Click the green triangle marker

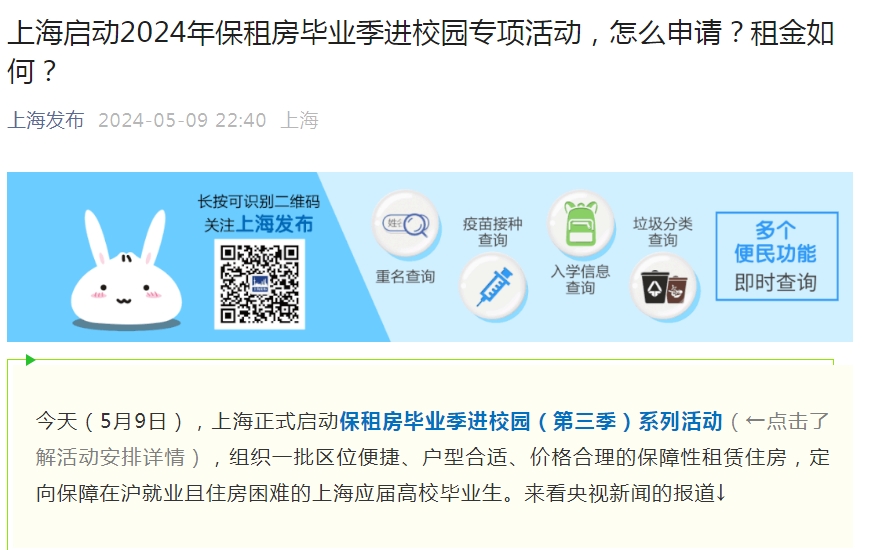(30, 360)
